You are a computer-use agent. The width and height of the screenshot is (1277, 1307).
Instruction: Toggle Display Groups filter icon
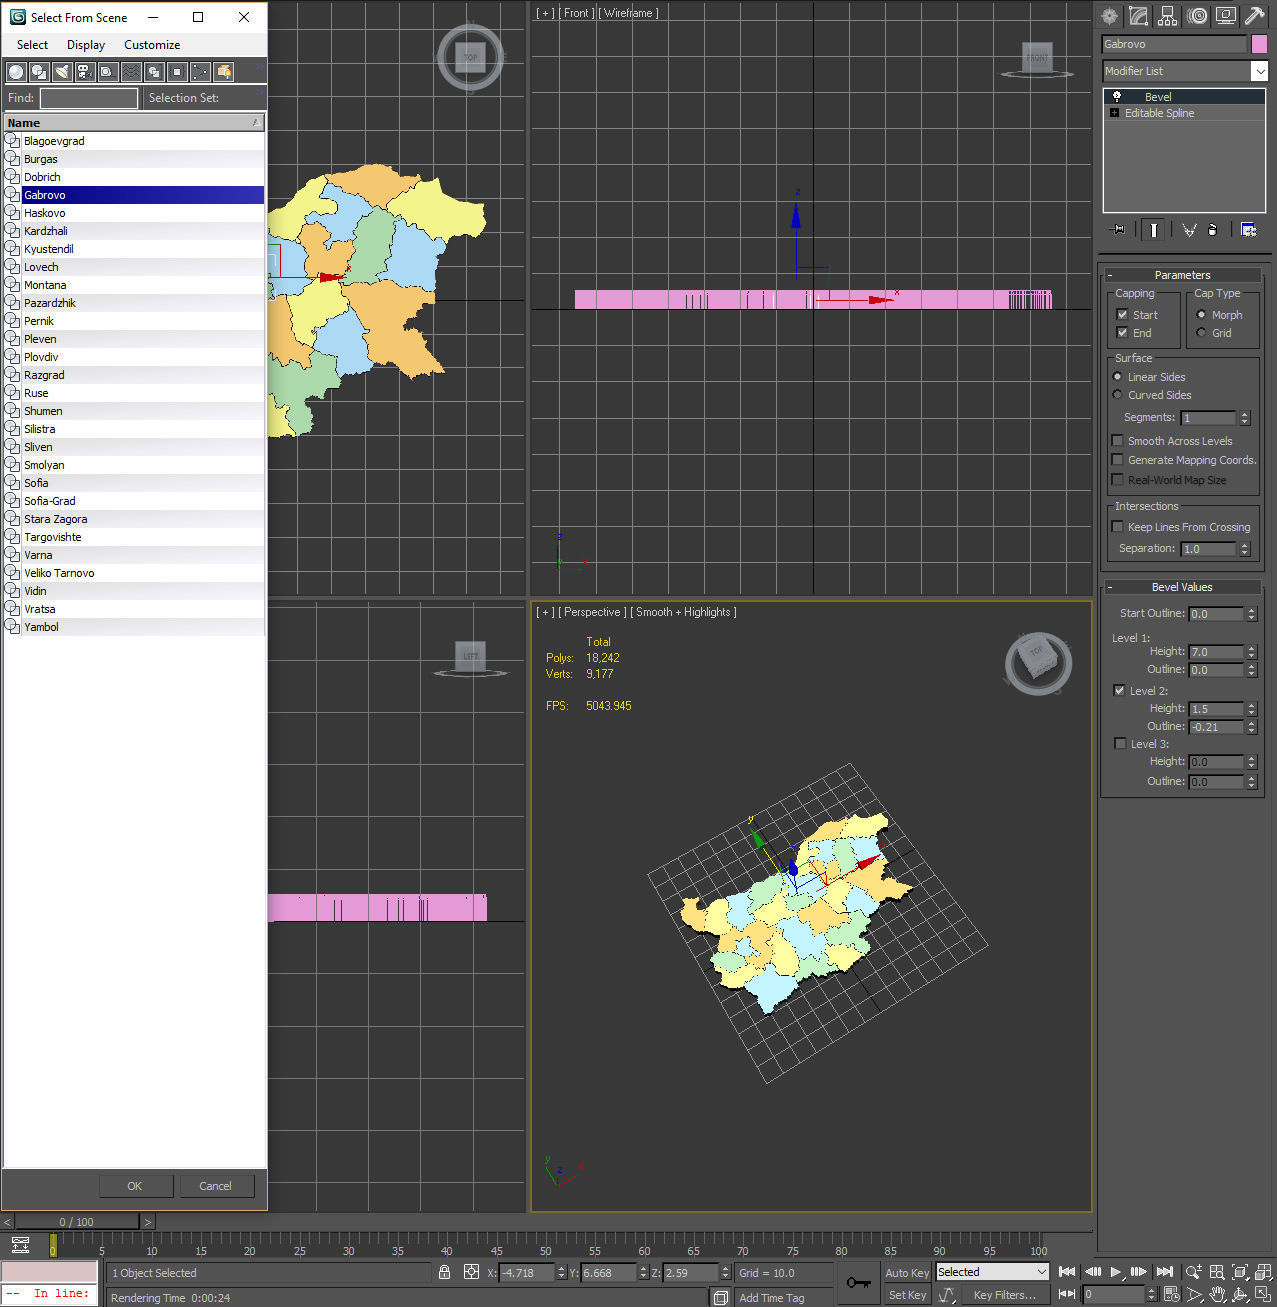154,72
